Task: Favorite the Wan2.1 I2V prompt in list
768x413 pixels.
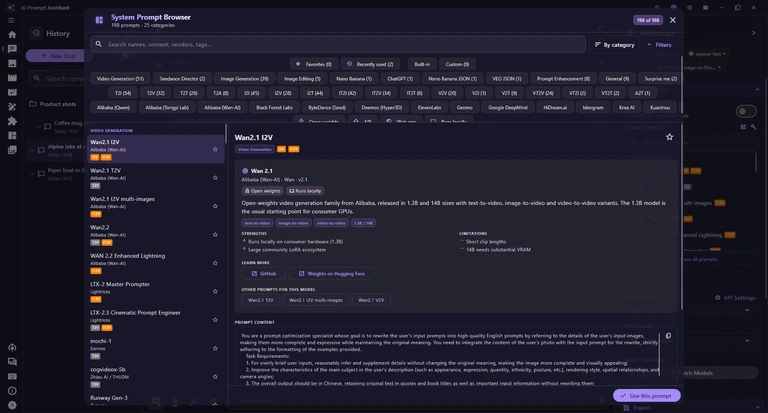Action: pyautogui.click(x=215, y=149)
